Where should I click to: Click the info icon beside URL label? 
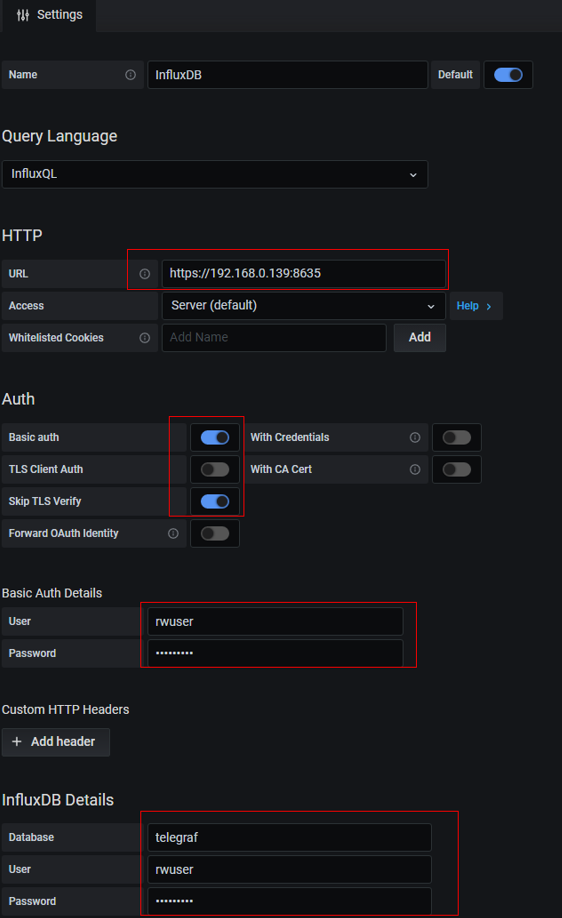[145, 274]
